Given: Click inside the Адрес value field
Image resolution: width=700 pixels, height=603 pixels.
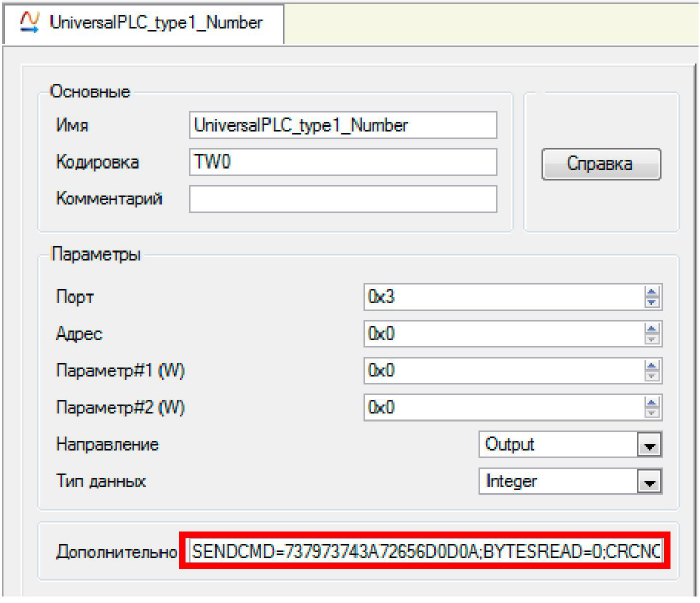Looking at the screenshot, I should 502,333.
